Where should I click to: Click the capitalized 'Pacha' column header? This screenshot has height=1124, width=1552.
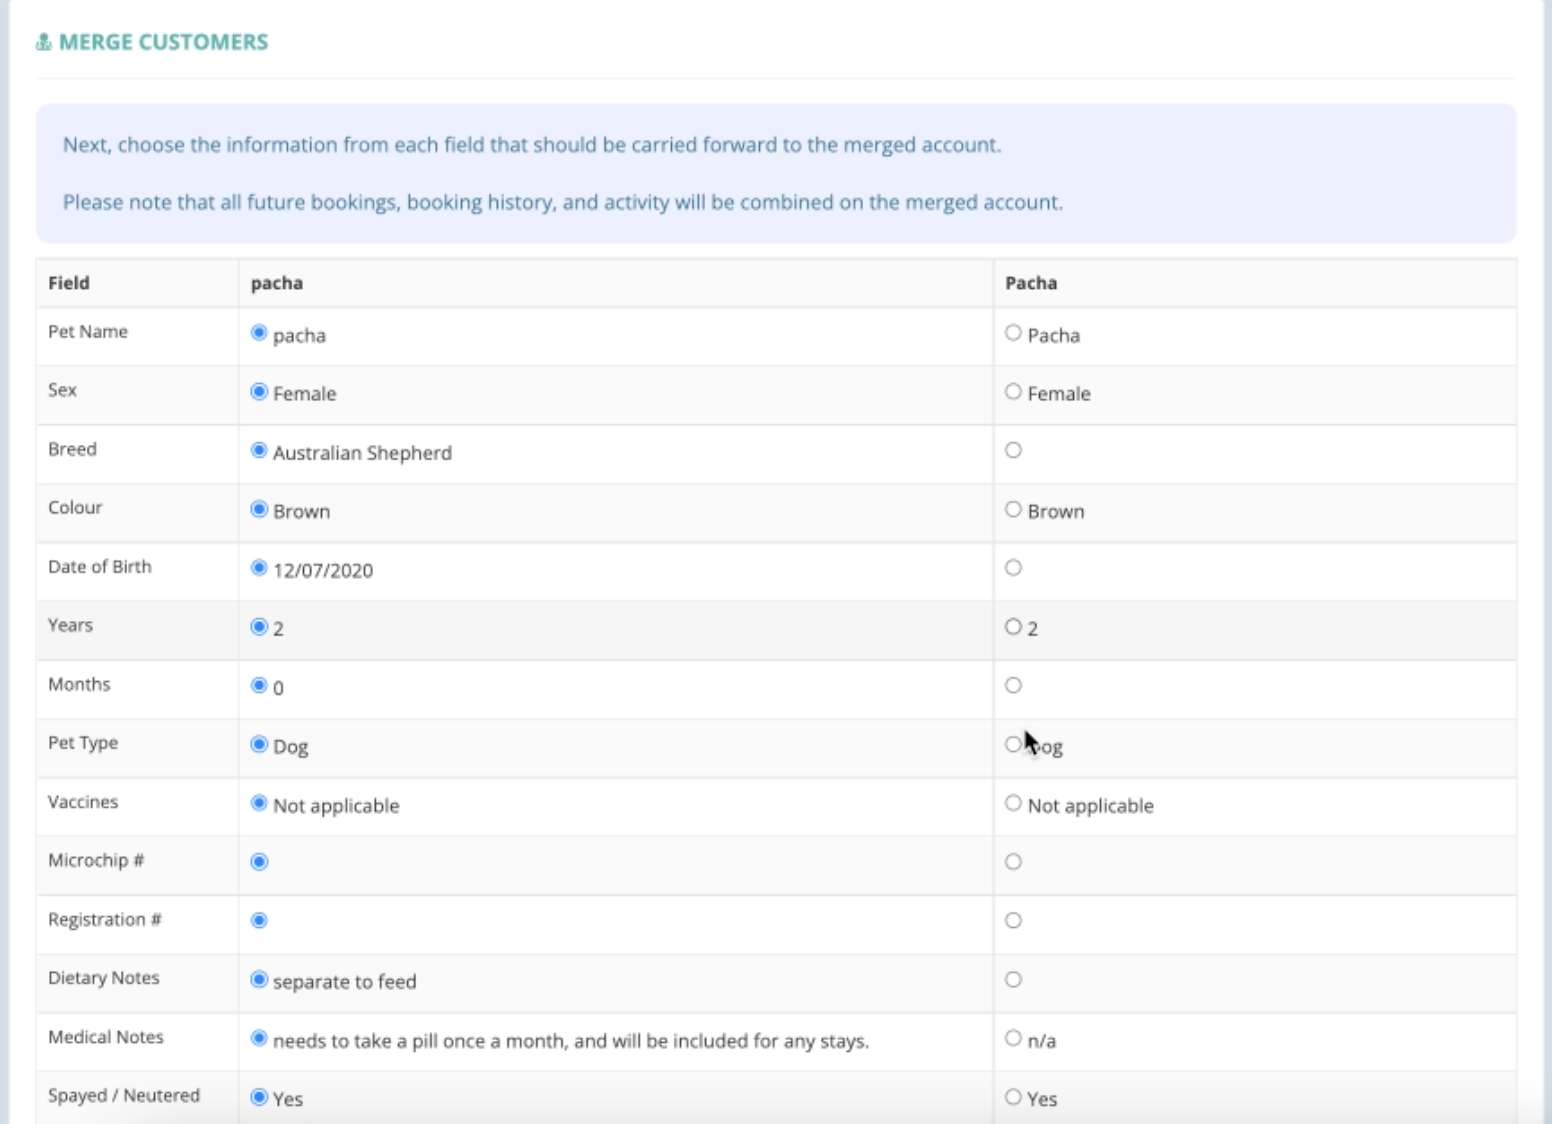tap(1031, 283)
